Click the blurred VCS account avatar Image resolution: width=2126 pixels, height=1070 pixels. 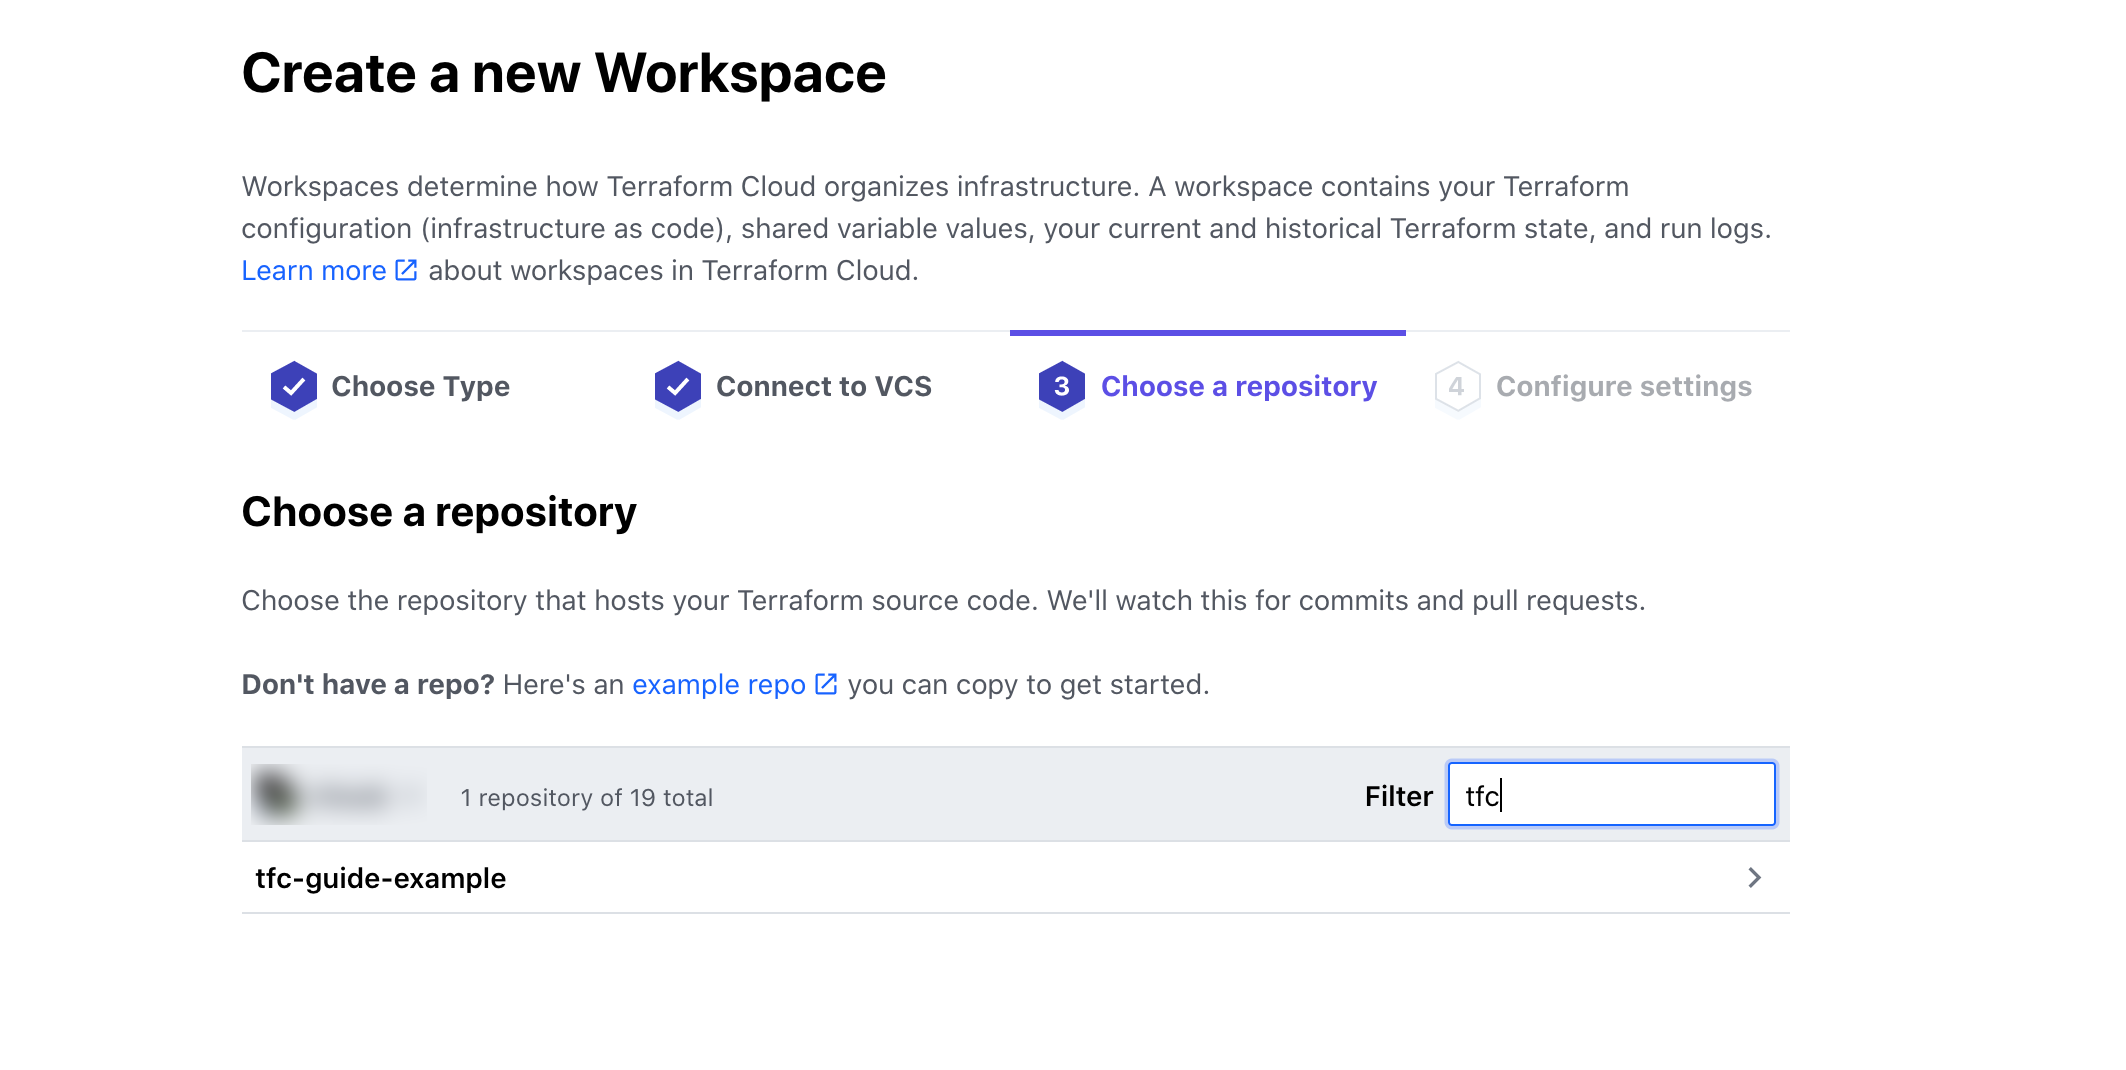tap(276, 795)
